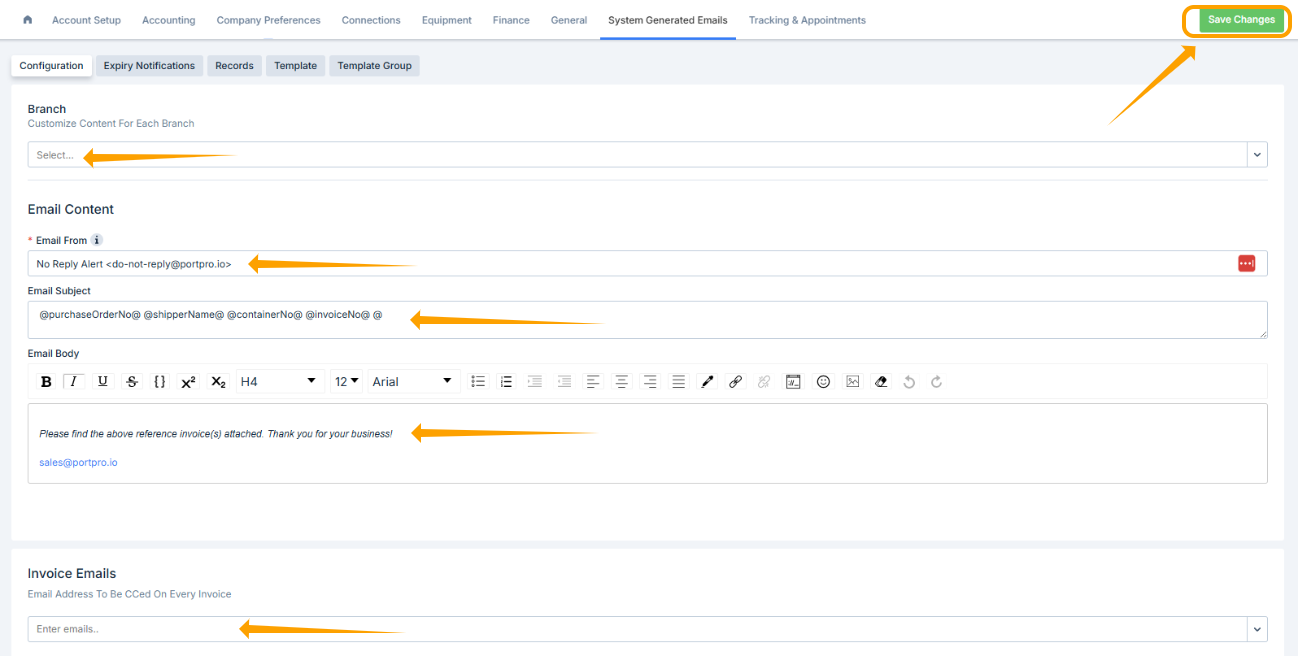Screen dimensions: 1298x656
Task: Click the Save Changes button
Action: [x=1241, y=20]
